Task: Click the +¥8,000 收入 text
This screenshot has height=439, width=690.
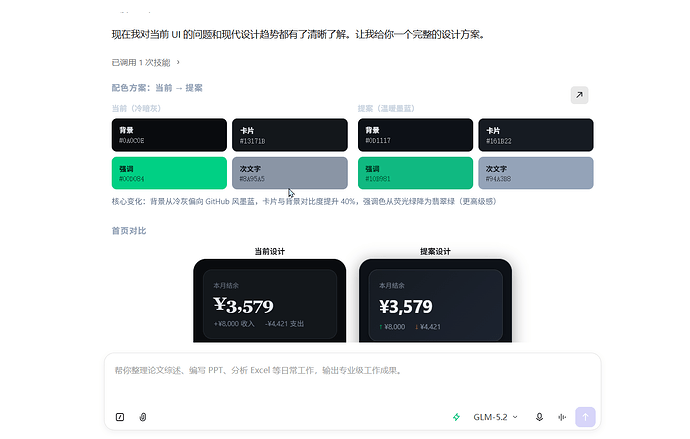Action: tap(234, 324)
